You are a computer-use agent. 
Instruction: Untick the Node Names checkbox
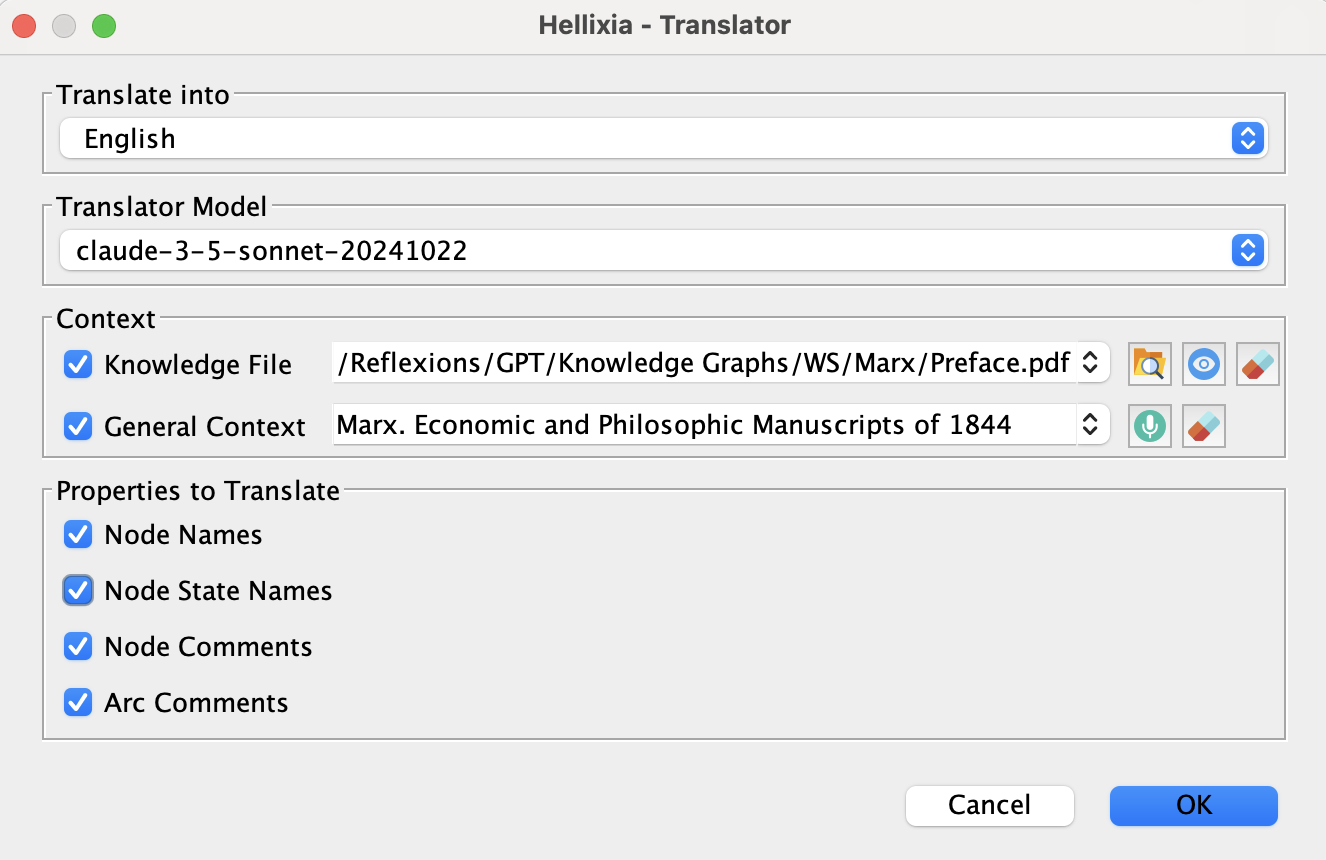click(78, 535)
